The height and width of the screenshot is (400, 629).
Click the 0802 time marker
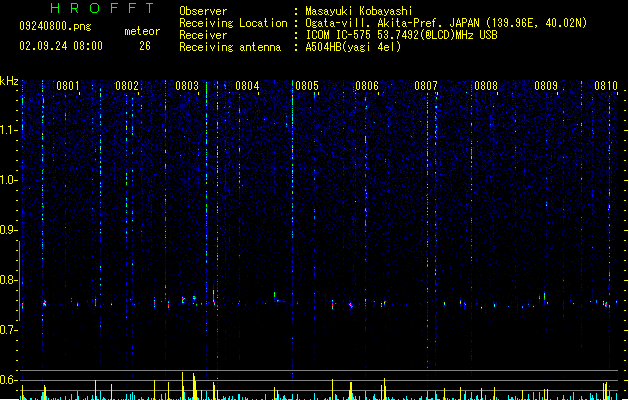click(x=127, y=86)
